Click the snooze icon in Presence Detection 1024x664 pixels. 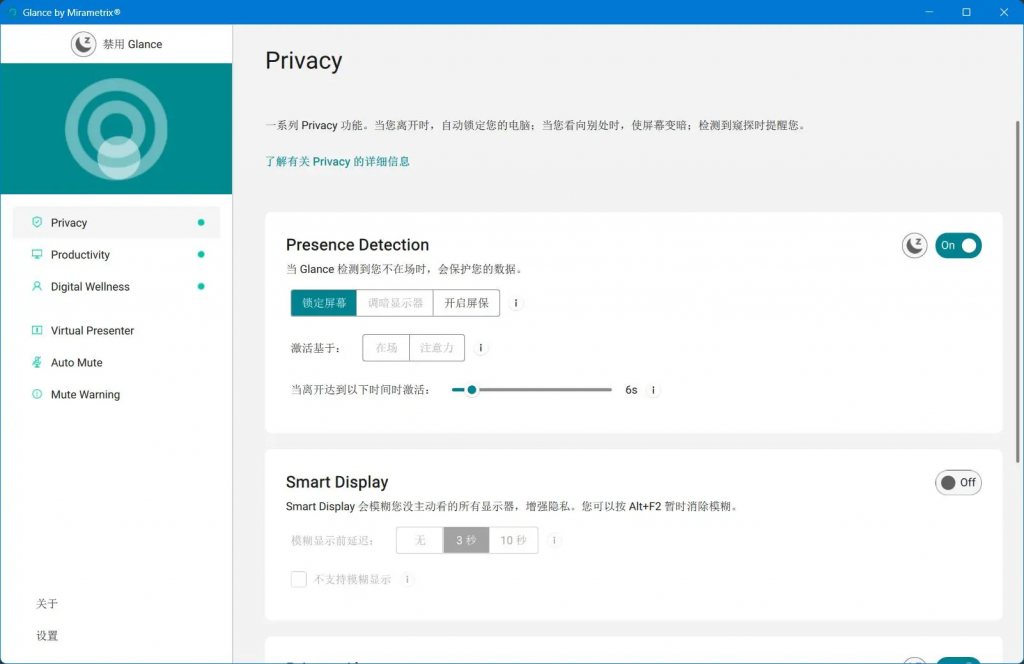(914, 245)
